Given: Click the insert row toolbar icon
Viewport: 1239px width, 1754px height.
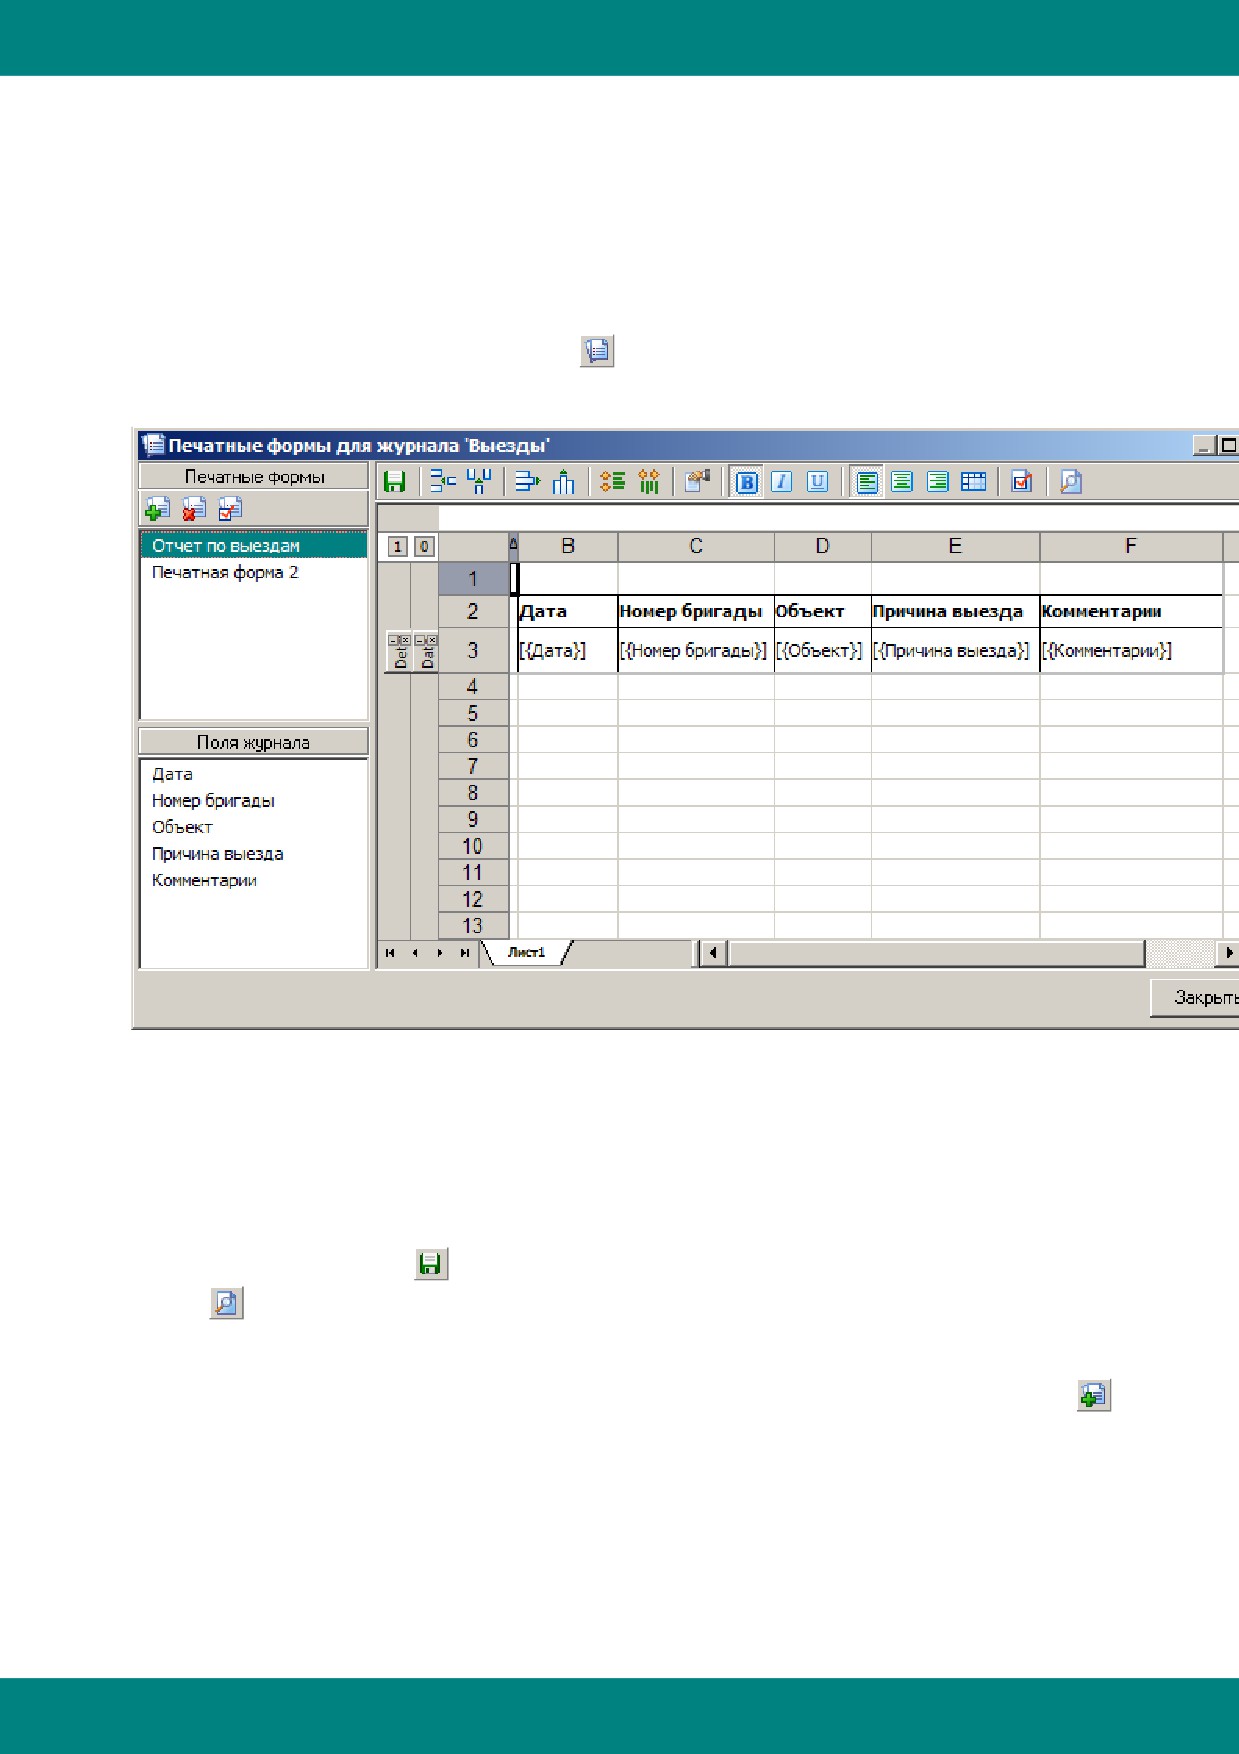Looking at the screenshot, I should click(443, 482).
